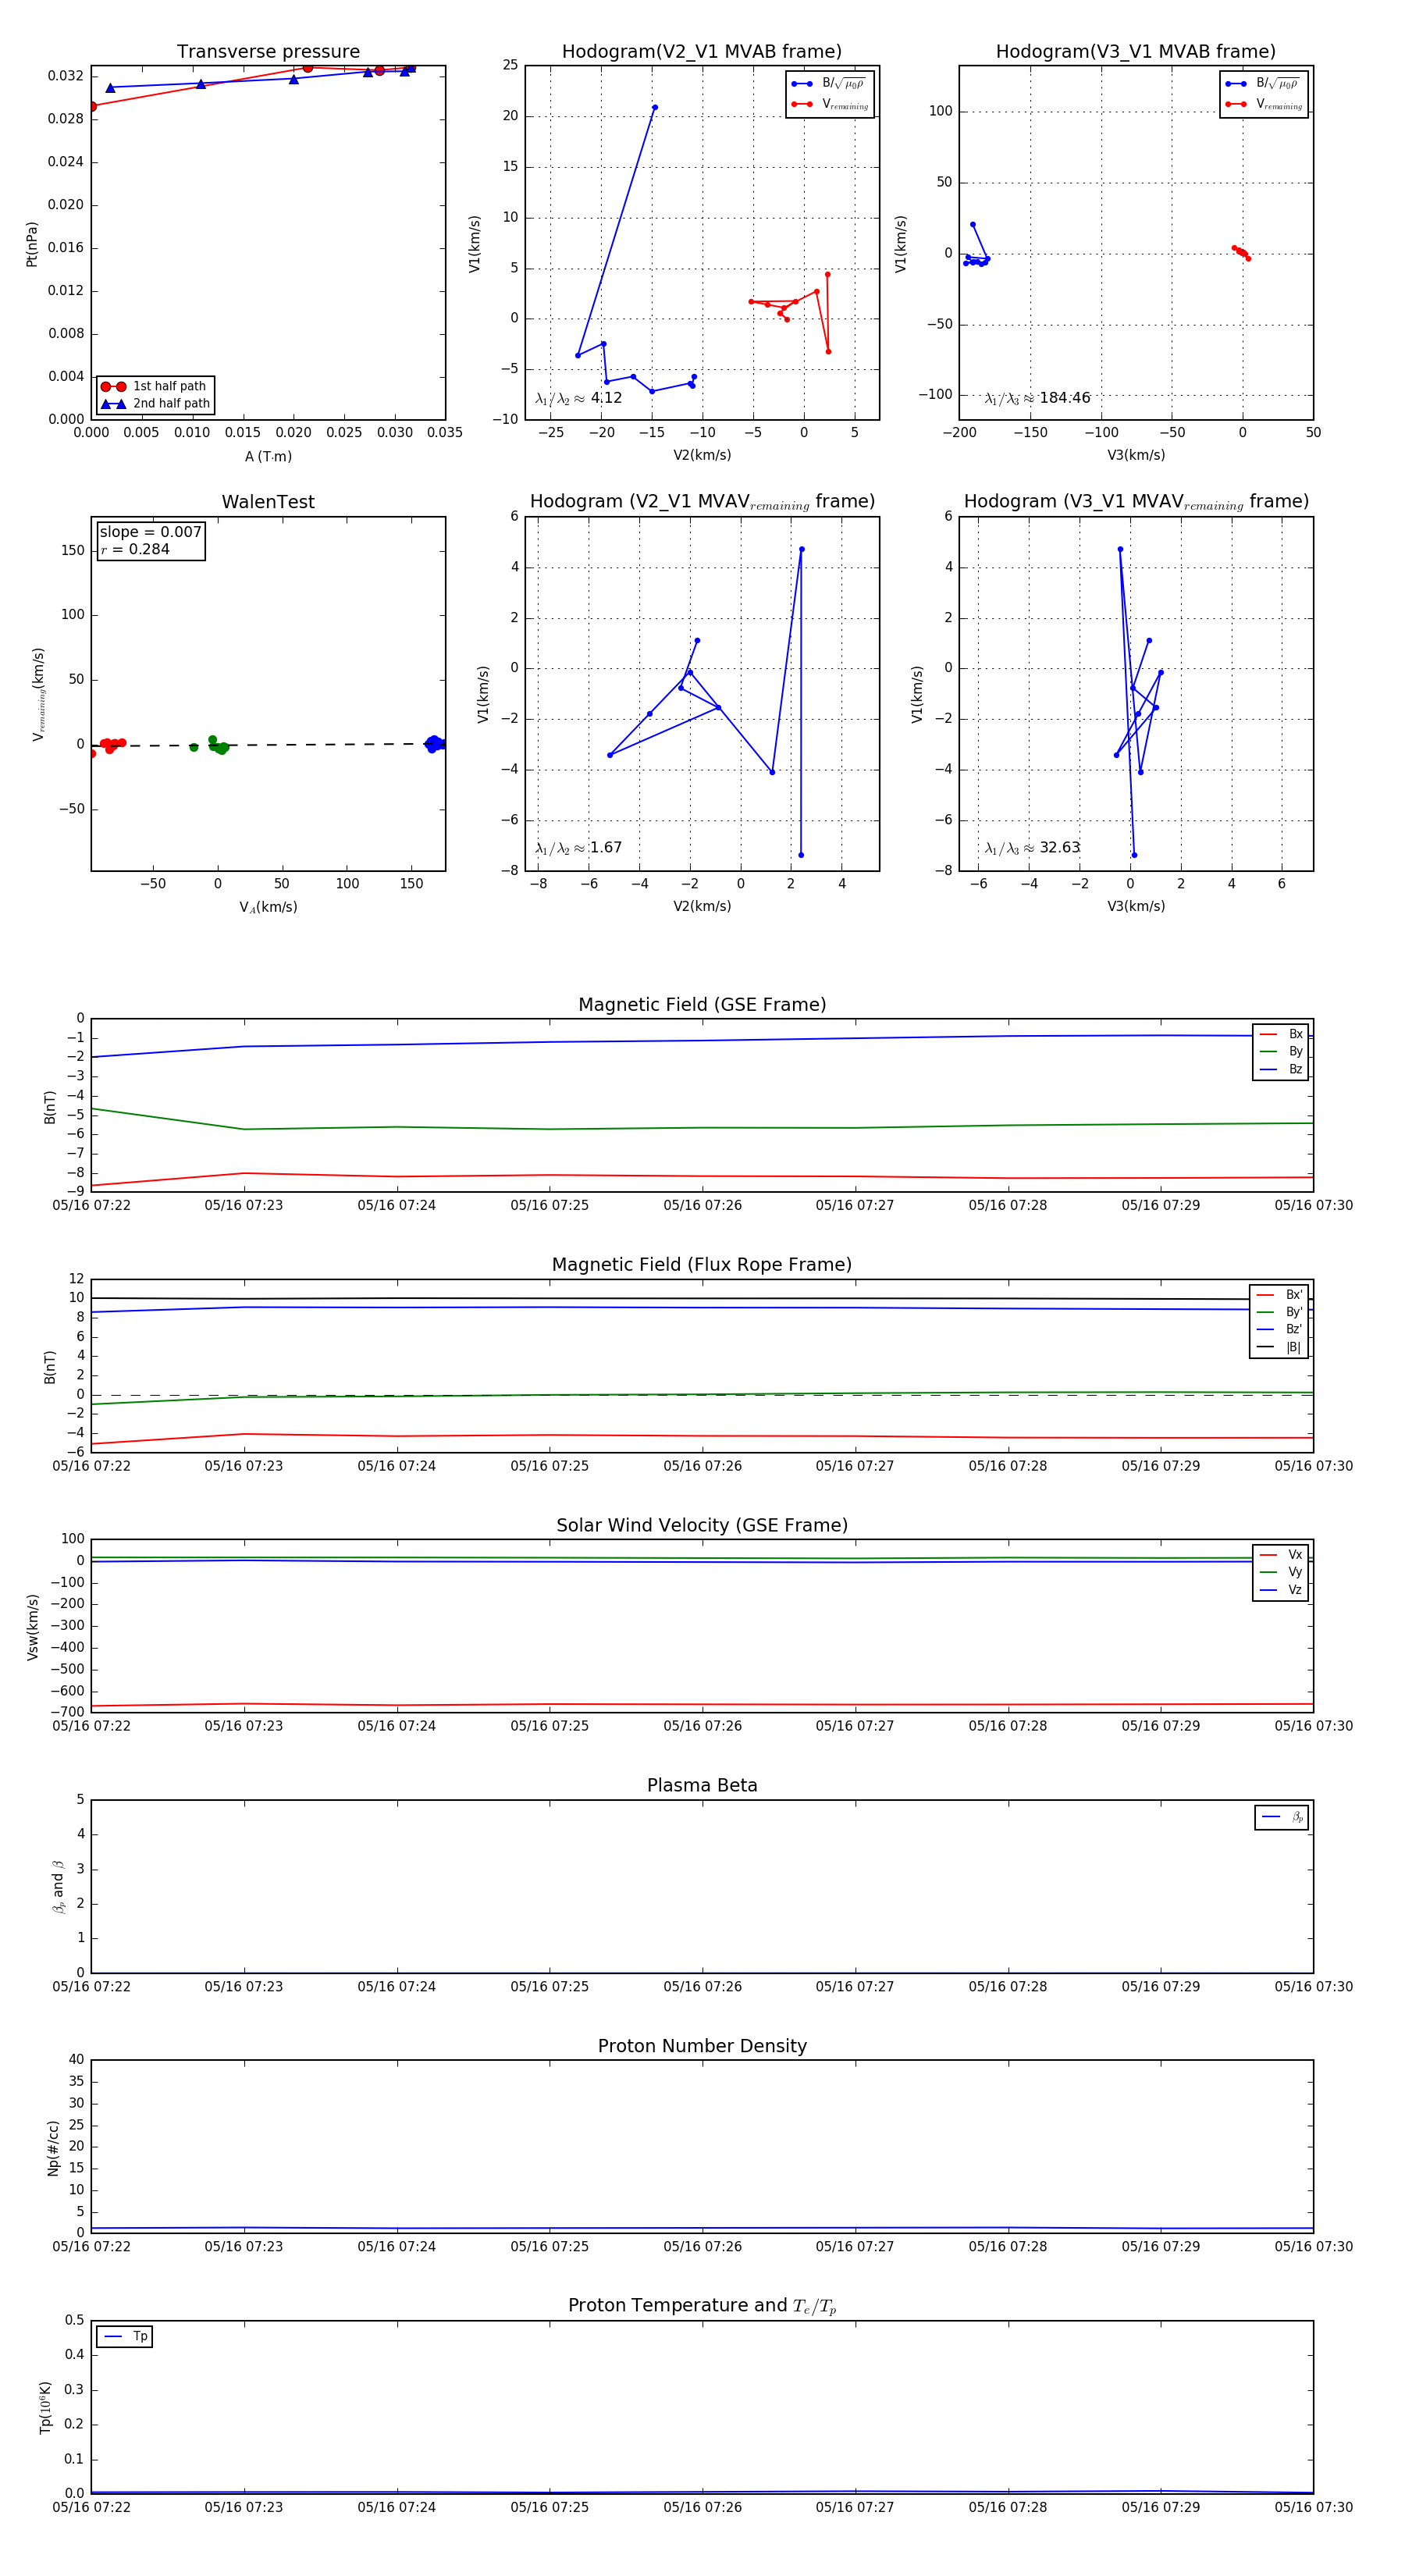Select the 'slope = 0.007' annotation
This screenshot has width=1405, height=2576.
150,532
